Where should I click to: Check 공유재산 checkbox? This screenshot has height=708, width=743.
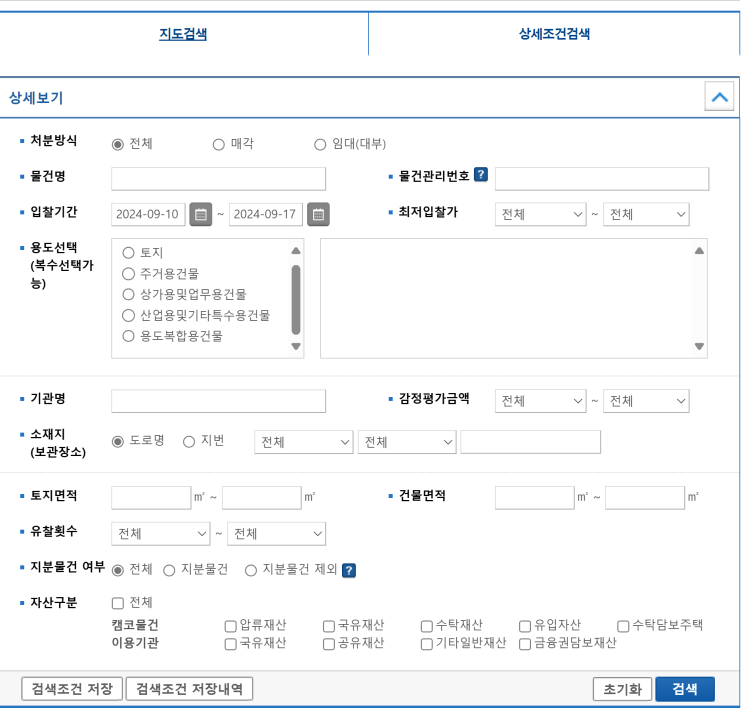point(329,644)
